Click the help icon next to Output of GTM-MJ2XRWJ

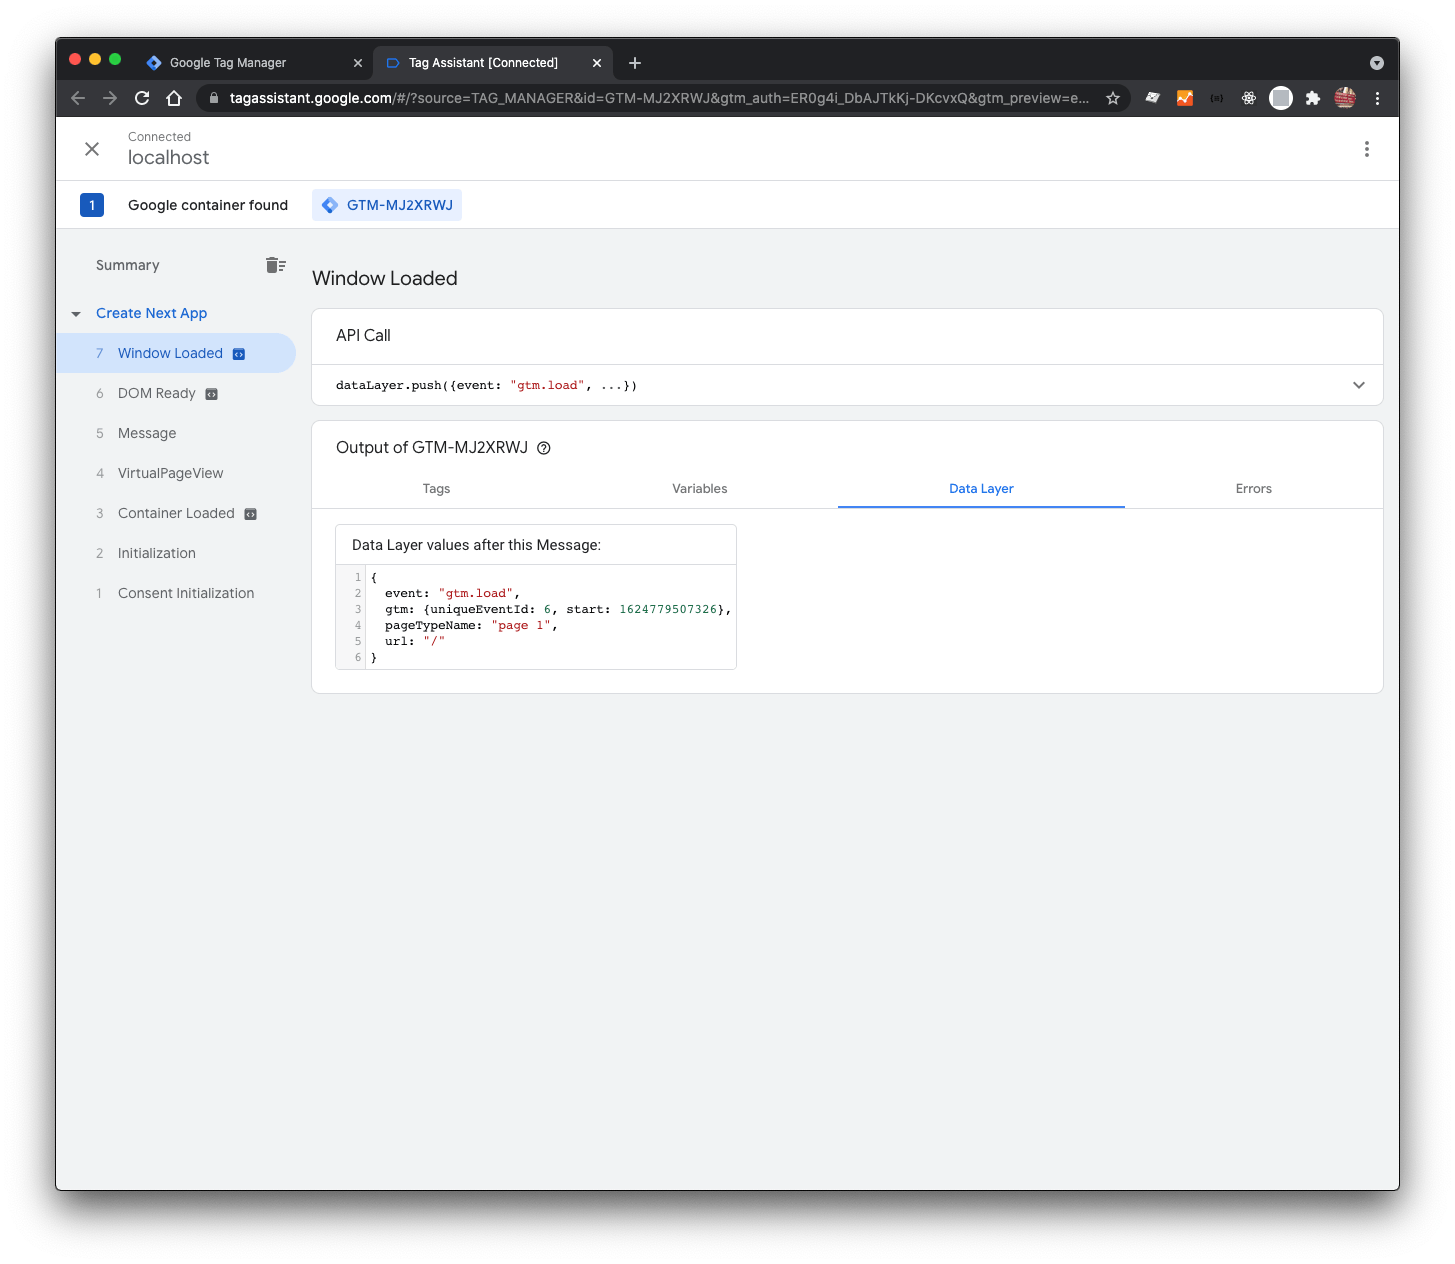tap(544, 448)
